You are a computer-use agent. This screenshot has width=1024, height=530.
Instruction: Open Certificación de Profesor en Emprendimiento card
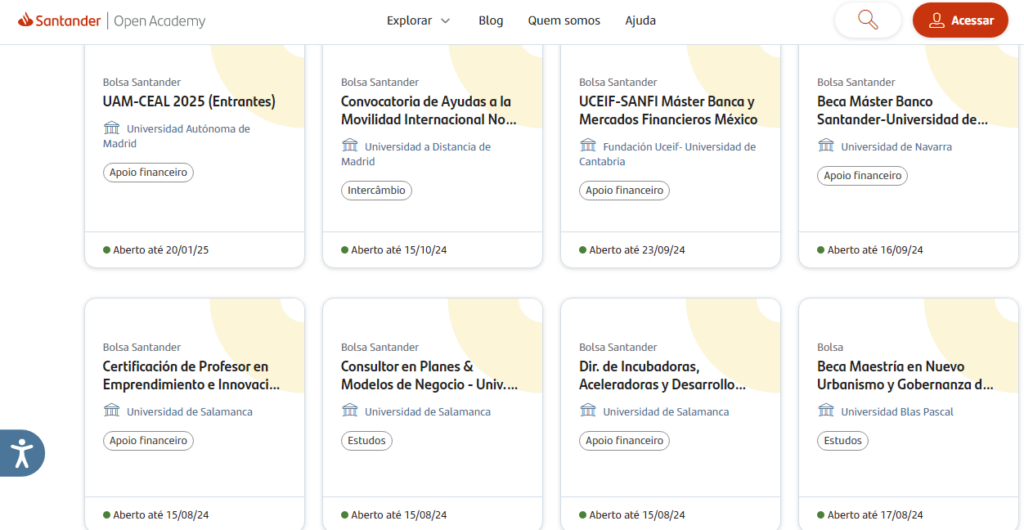click(191, 376)
